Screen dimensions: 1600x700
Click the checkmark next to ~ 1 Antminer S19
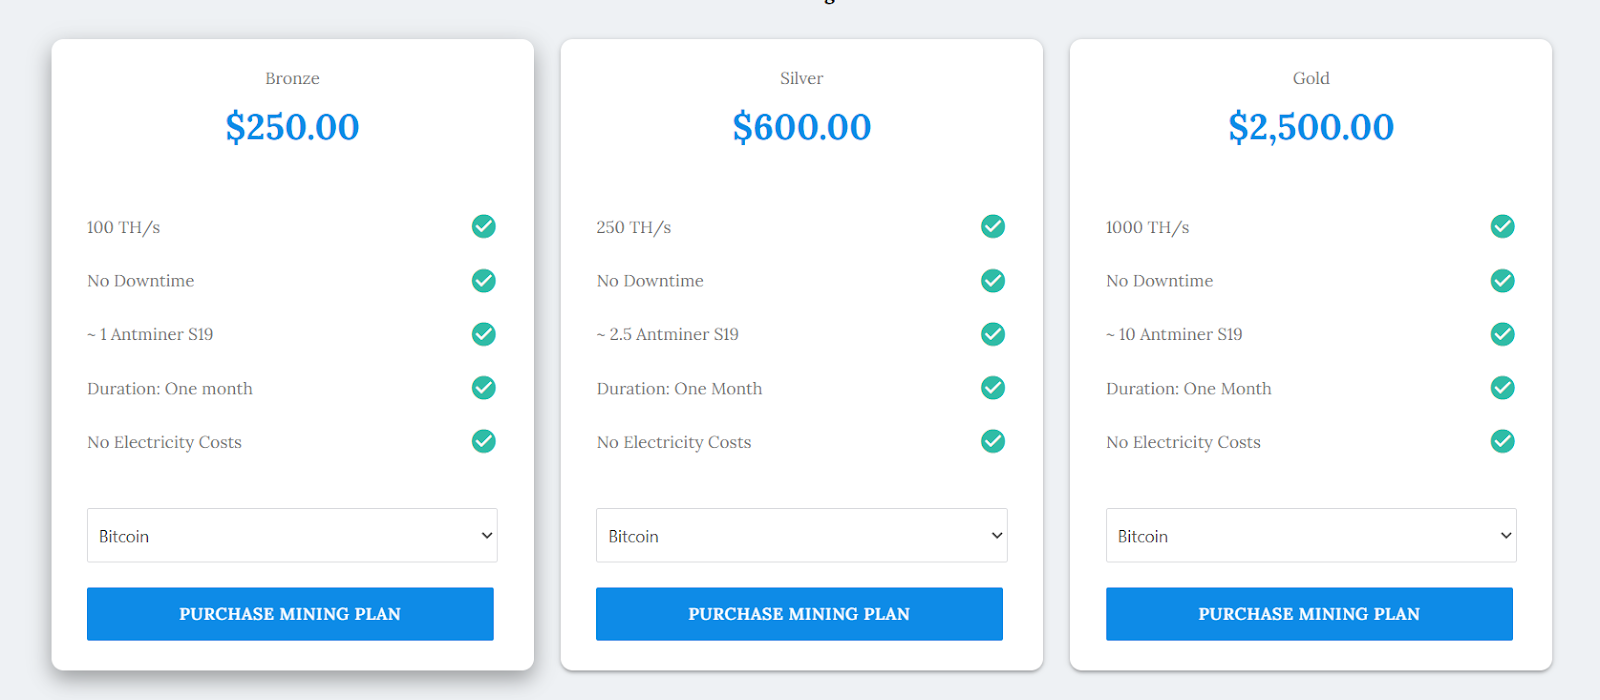pos(484,334)
